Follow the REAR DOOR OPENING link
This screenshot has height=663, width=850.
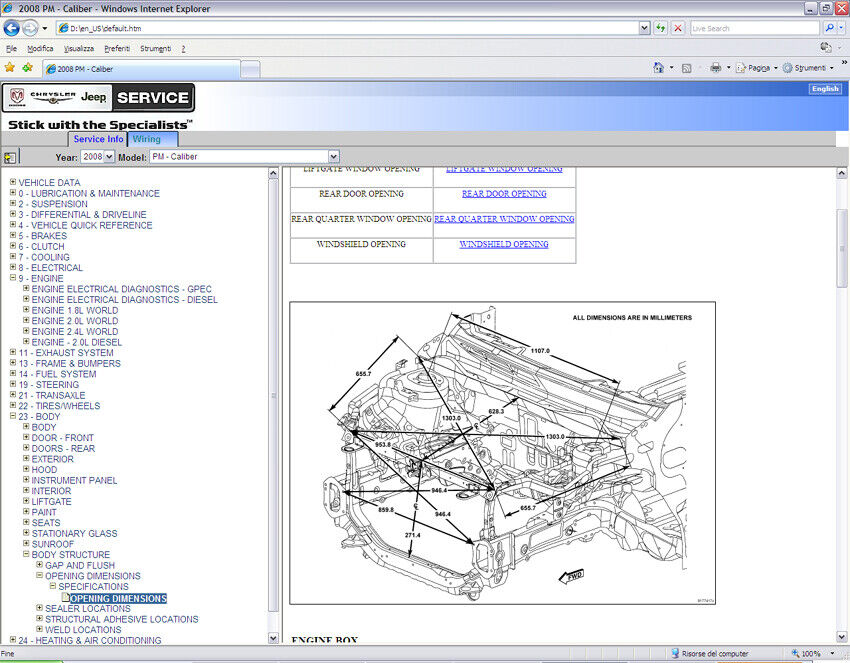click(x=504, y=194)
